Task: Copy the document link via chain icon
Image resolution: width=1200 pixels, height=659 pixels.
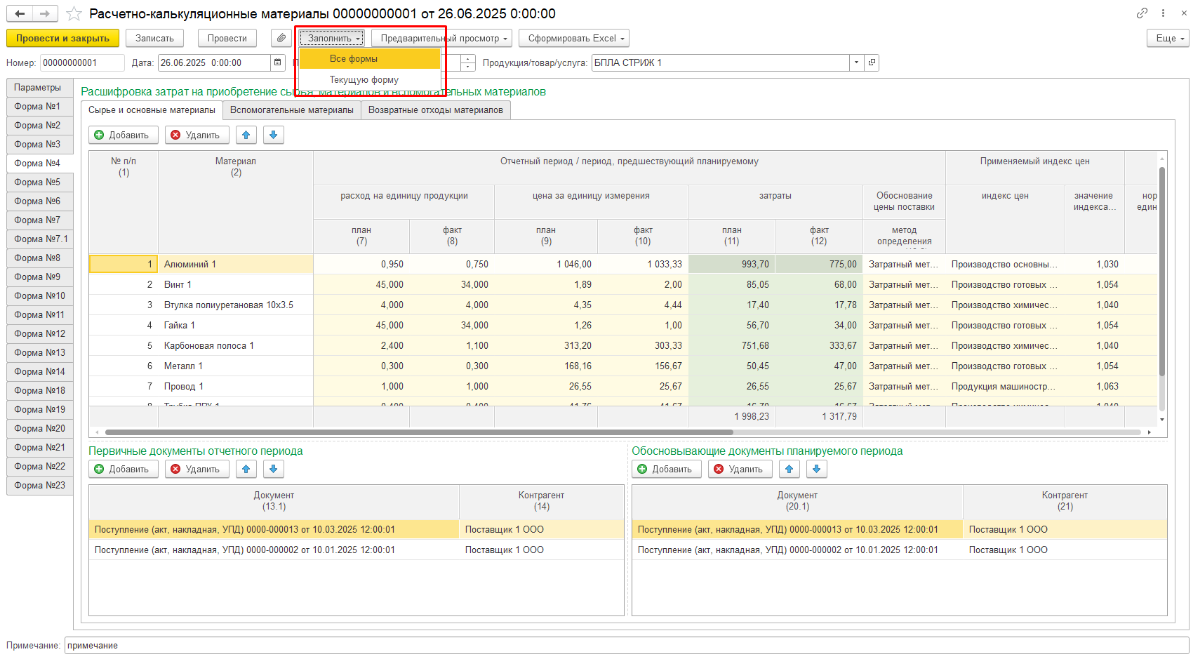Action: (x=1143, y=14)
